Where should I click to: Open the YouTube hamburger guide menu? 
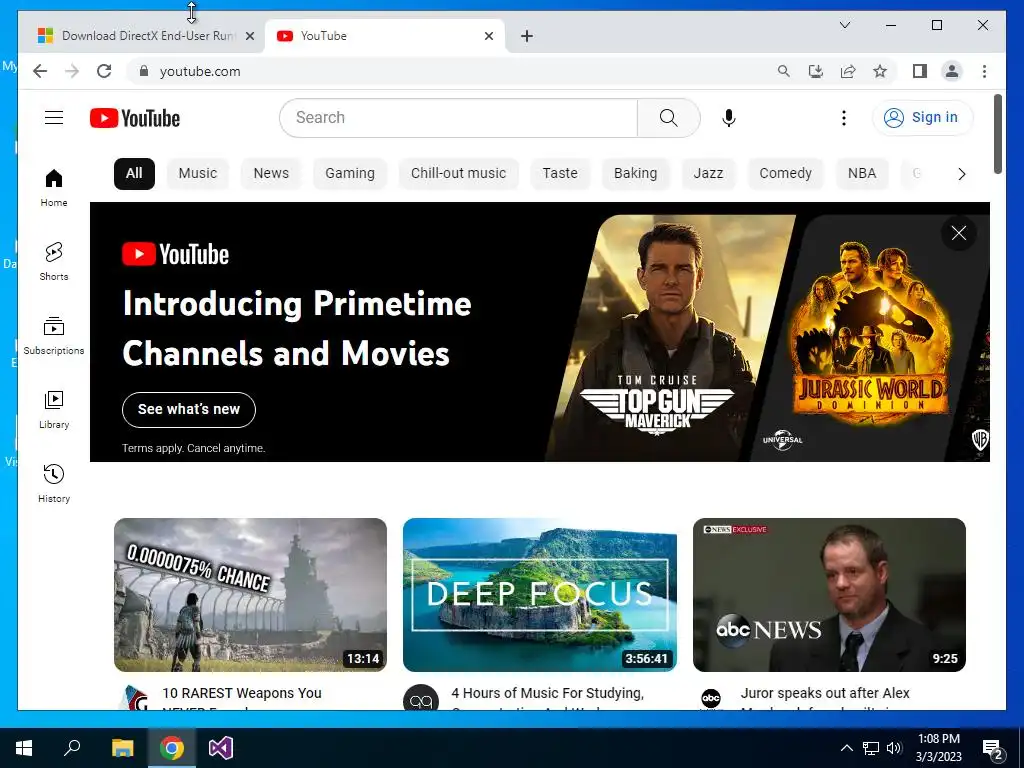click(54, 118)
